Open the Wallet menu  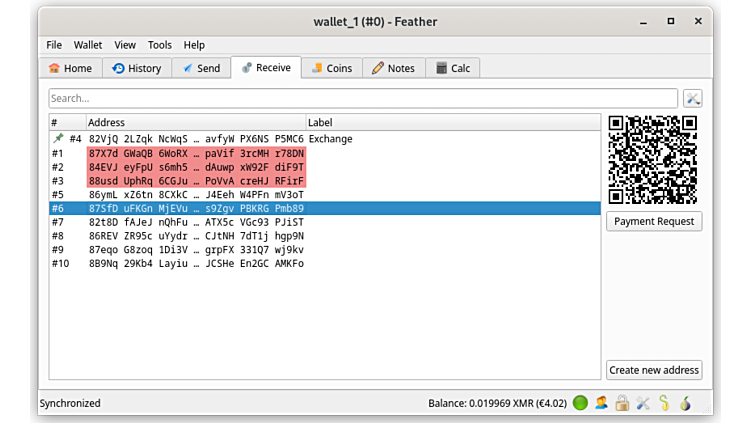(88, 45)
